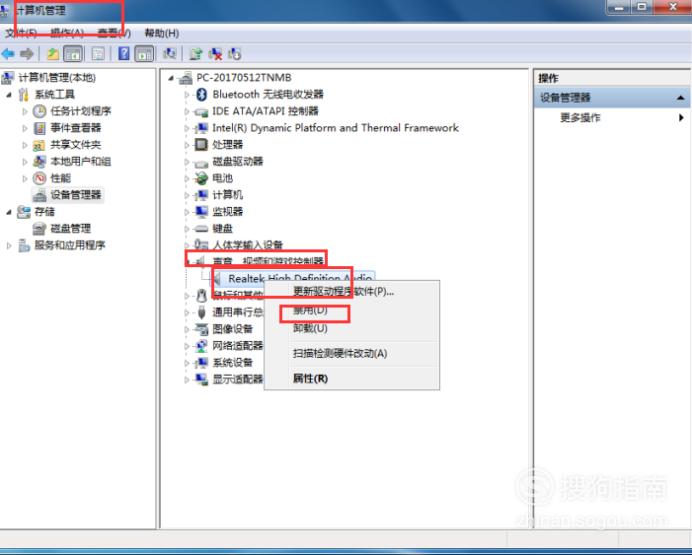Click 更多操作 in the actions pane
This screenshot has width=692, height=555.
tap(580, 117)
